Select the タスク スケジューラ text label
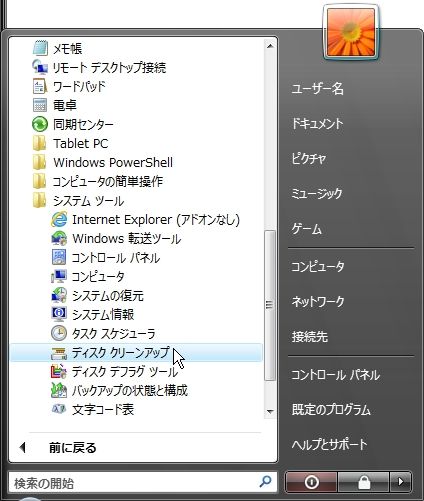424x501 pixels. [x=113, y=333]
